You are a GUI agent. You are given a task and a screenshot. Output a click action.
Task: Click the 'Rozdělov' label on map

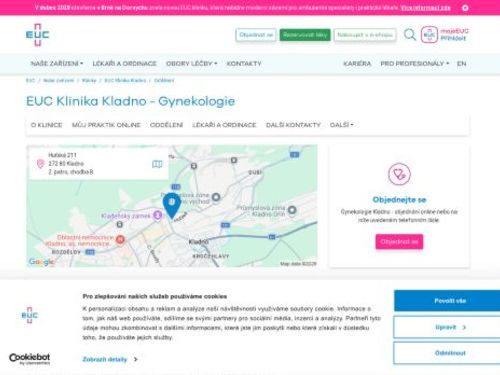(x=66, y=252)
